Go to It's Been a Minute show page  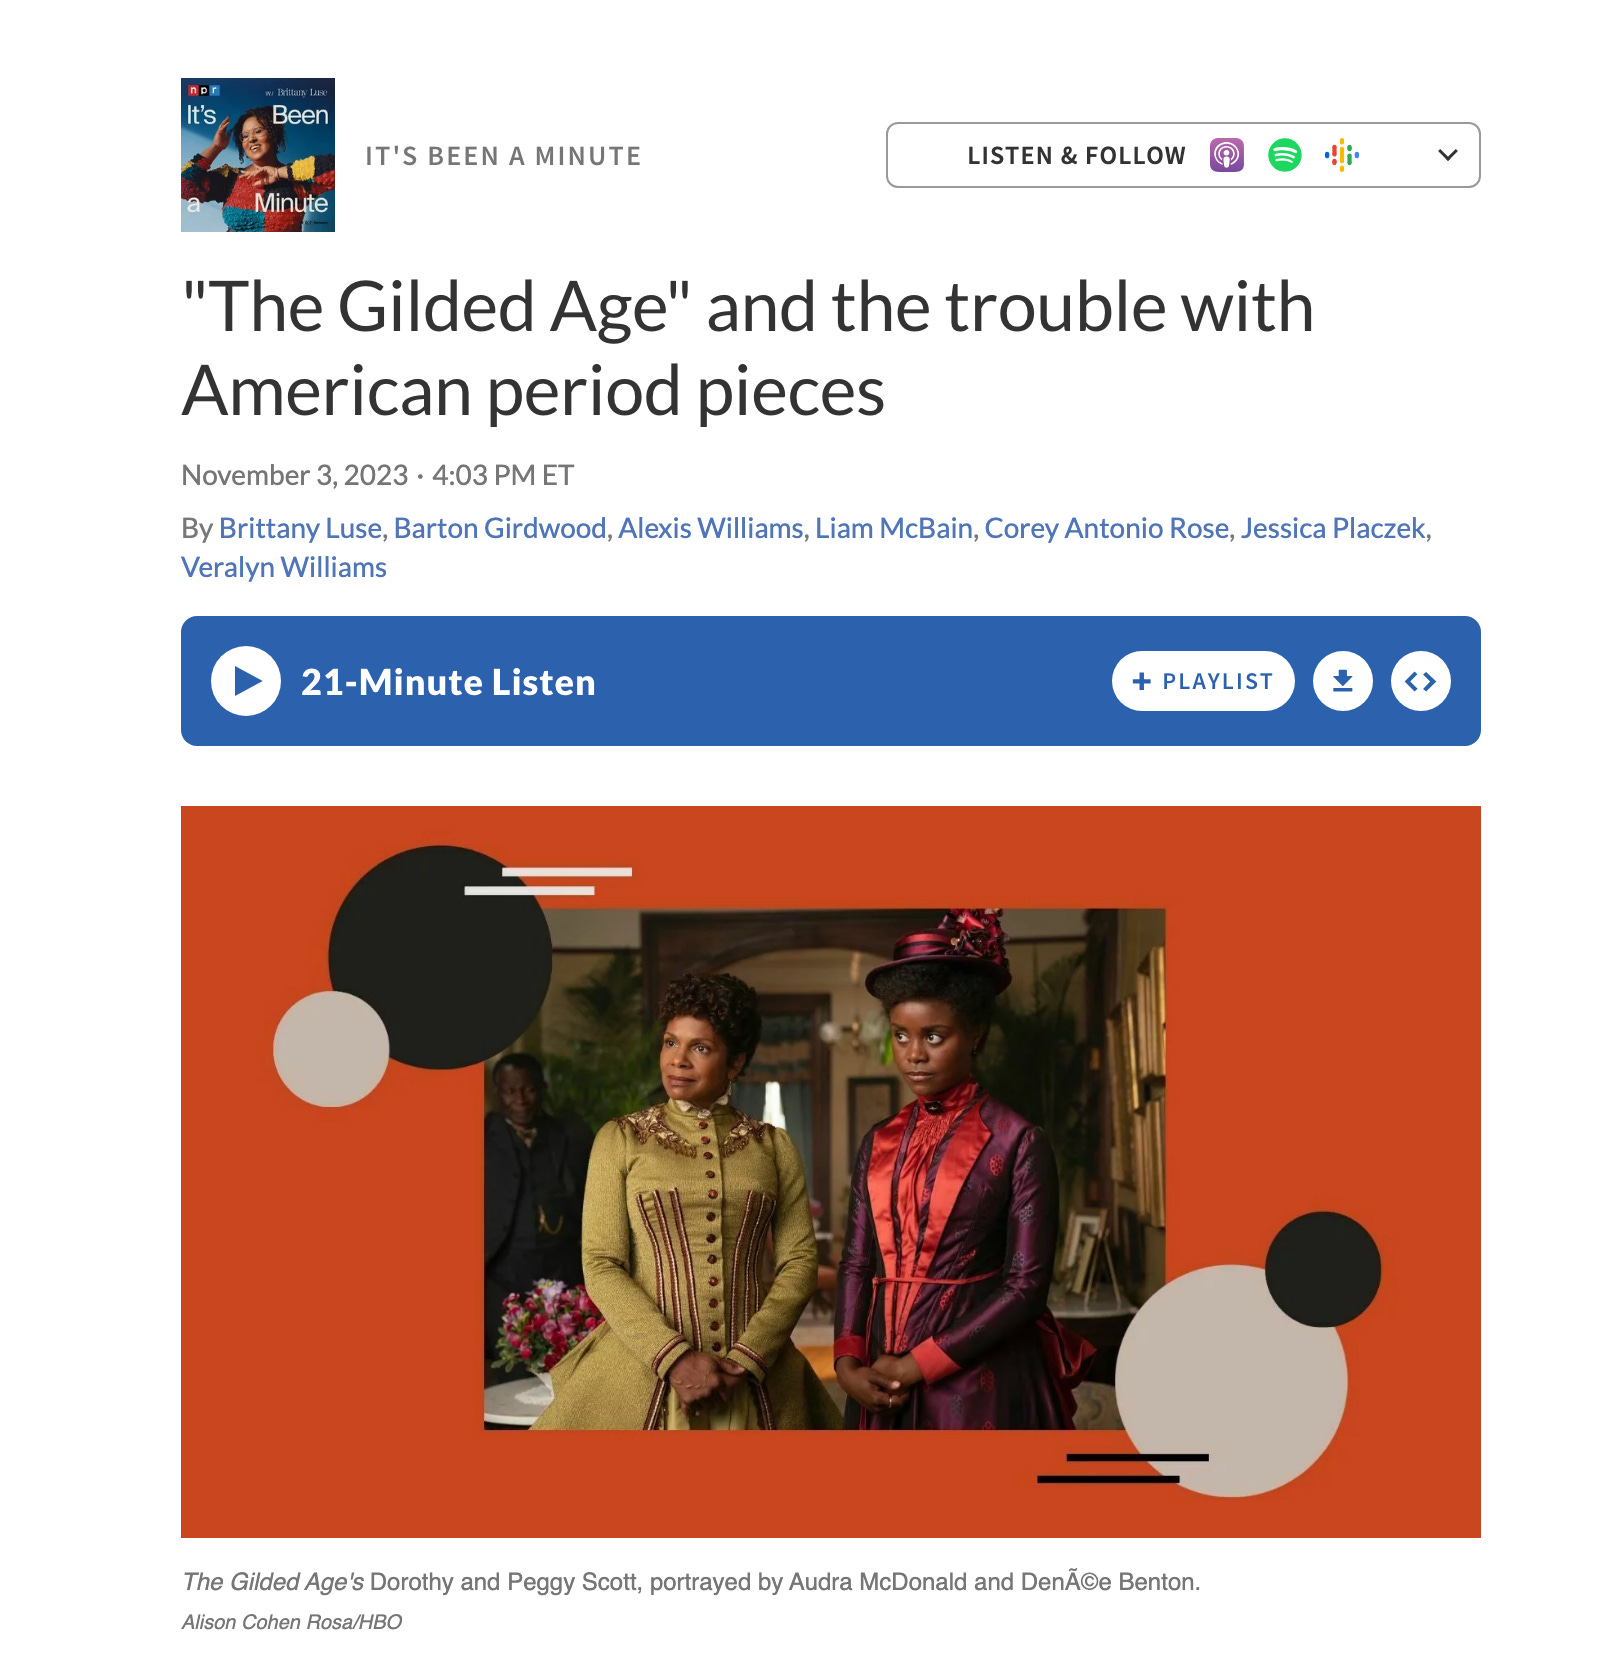click(503, 156)
